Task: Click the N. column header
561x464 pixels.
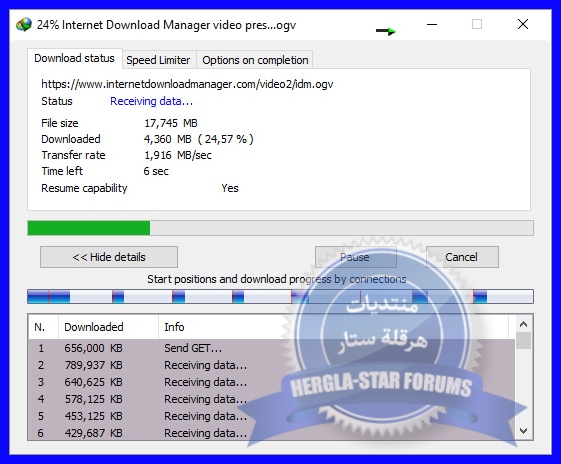Action: (x=43, y=327)
